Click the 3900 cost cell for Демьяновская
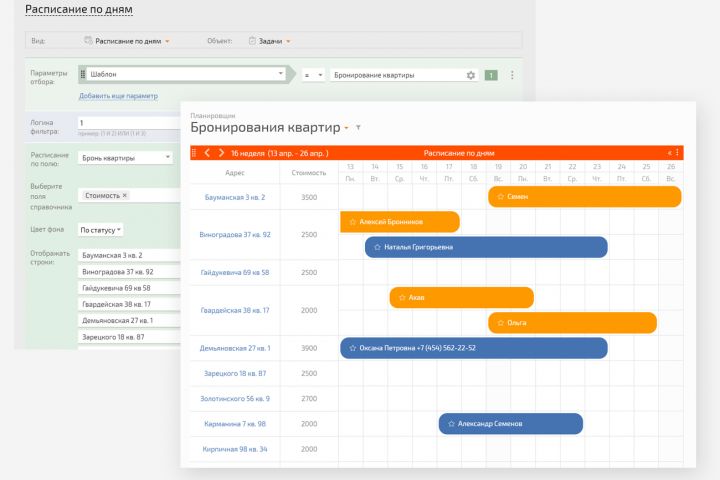This screenshot has width=720, height=480. coord(309,348)
